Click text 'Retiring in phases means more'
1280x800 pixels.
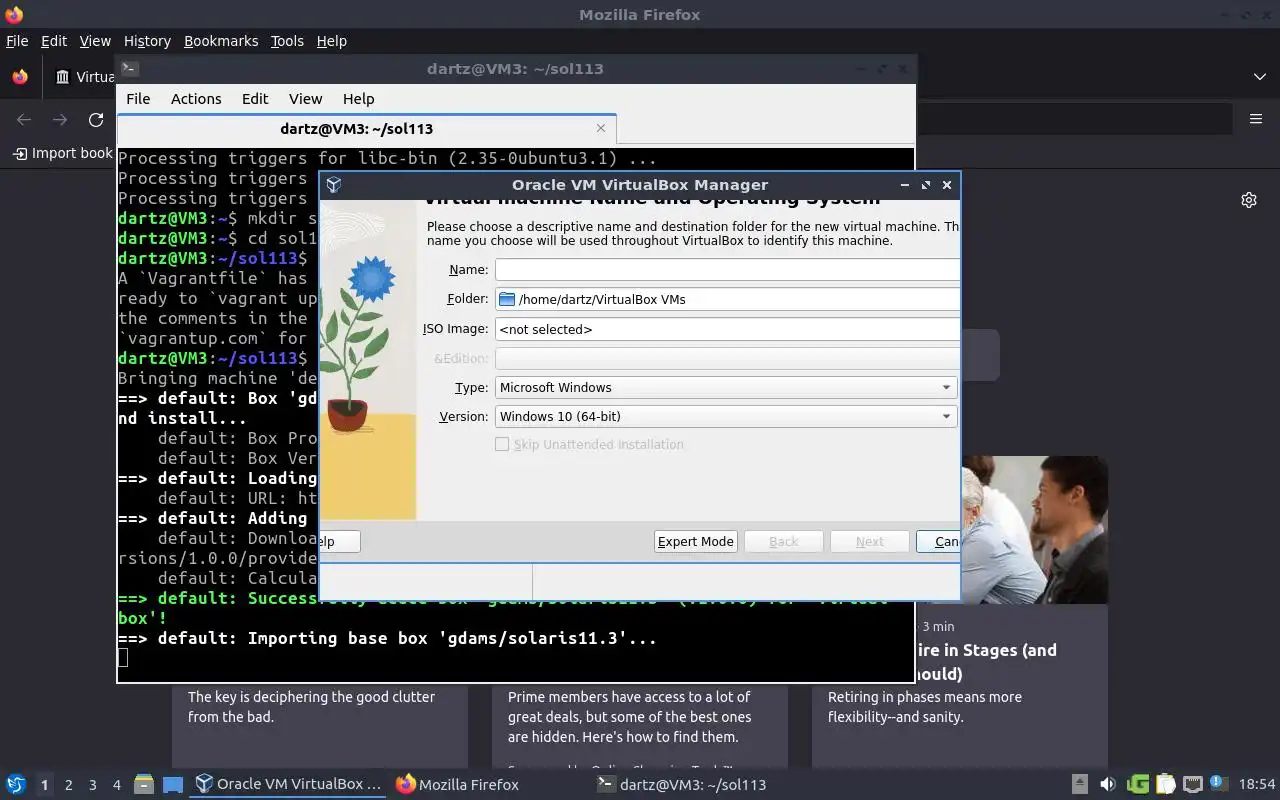click(x=925, y=697)
